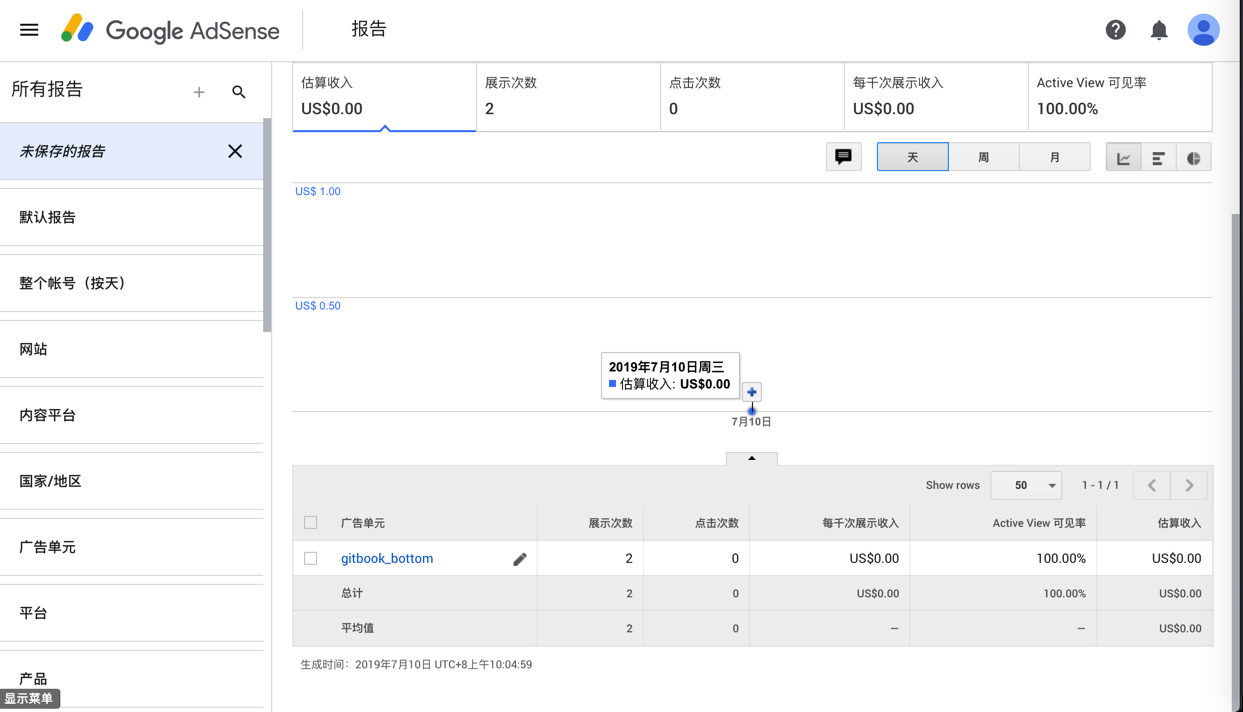The image size is (1243, 712).
Task: Select the 周 (week) granularity toggle
Action: pyautogui.click(x=983, y=157)
